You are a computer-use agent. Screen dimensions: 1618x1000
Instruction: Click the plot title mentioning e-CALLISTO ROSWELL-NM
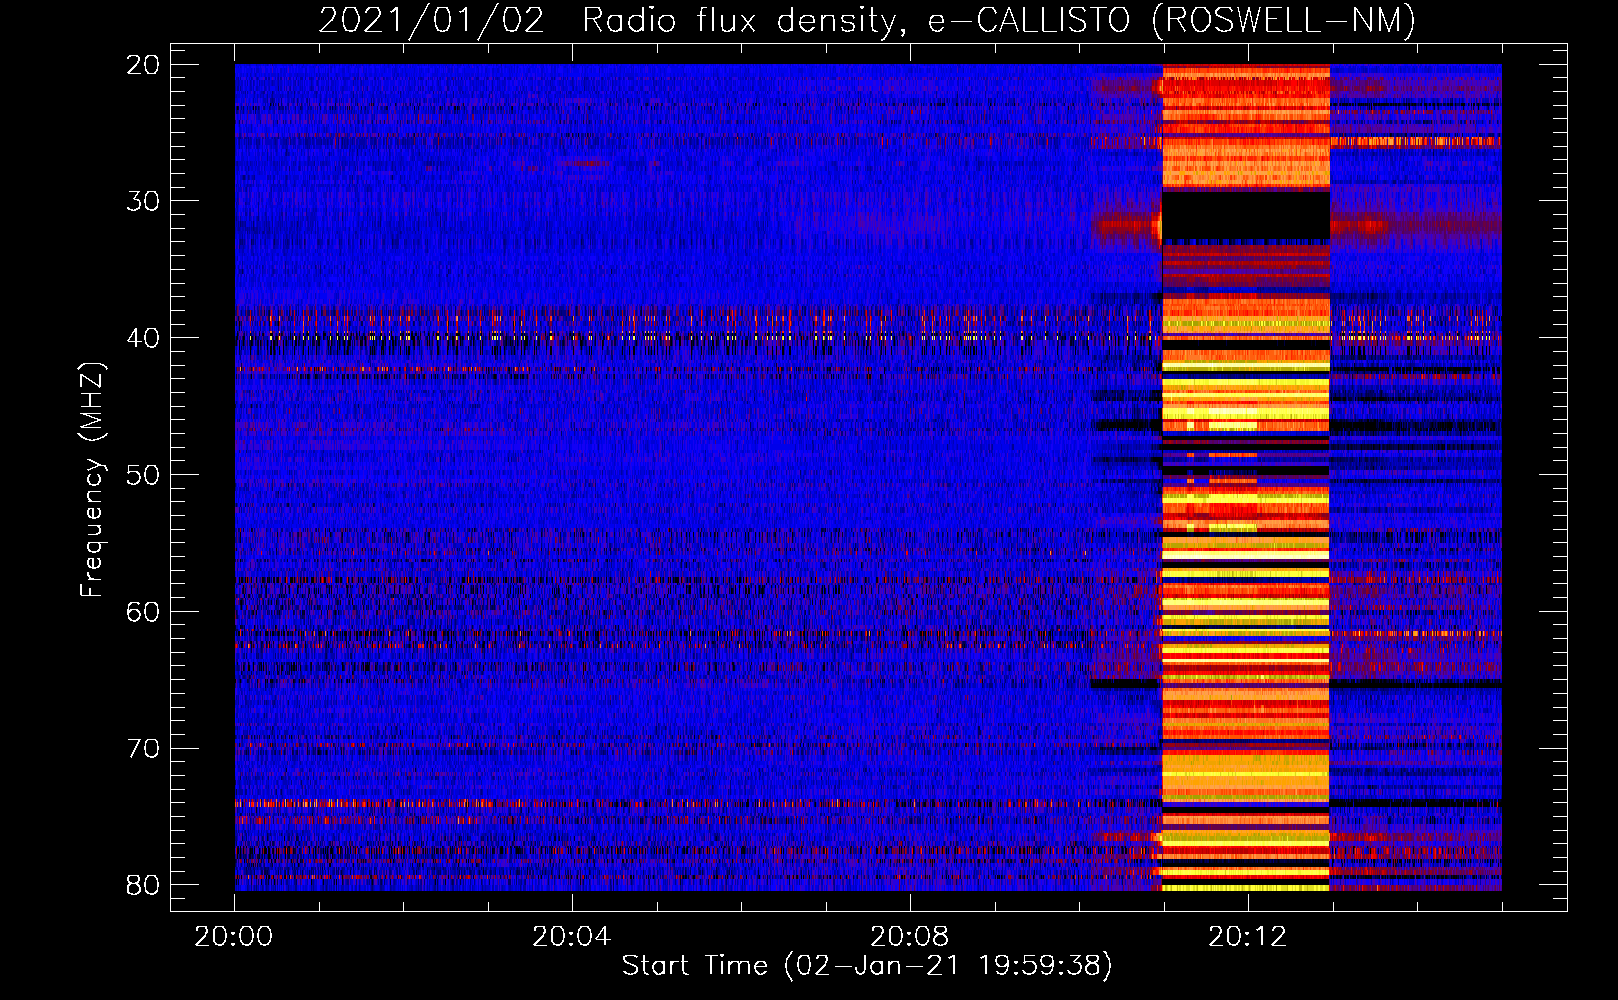[x=867, y=20]
